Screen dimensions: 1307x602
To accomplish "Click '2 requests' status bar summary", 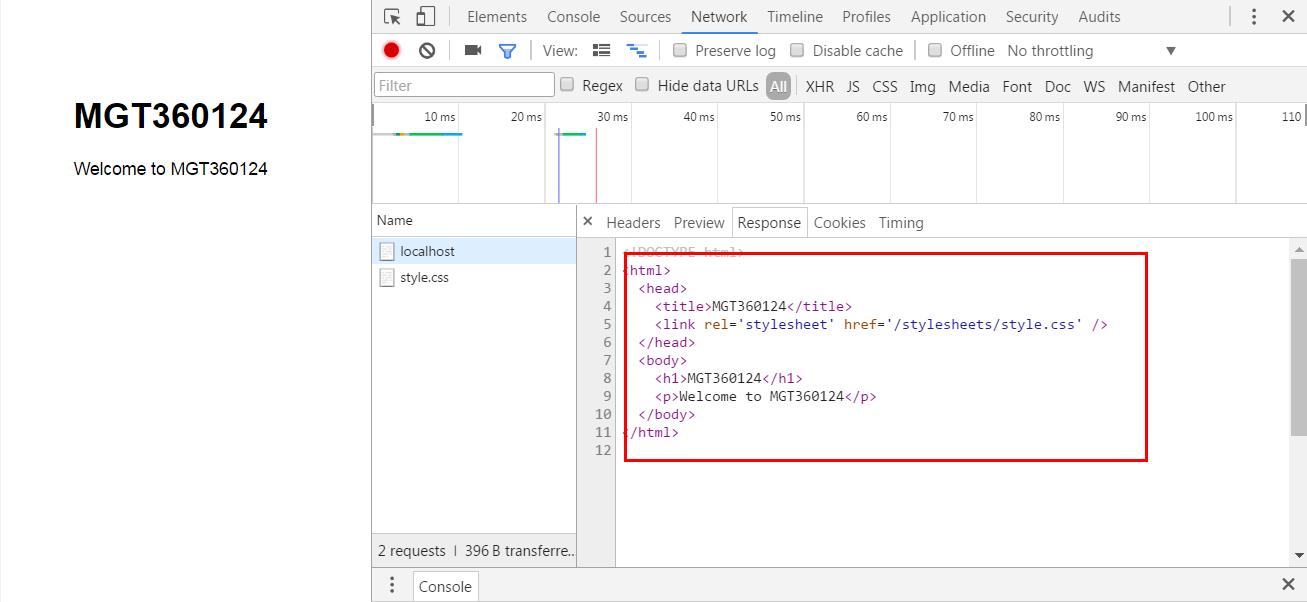I will pyautogui.click(x=411, y=551).
